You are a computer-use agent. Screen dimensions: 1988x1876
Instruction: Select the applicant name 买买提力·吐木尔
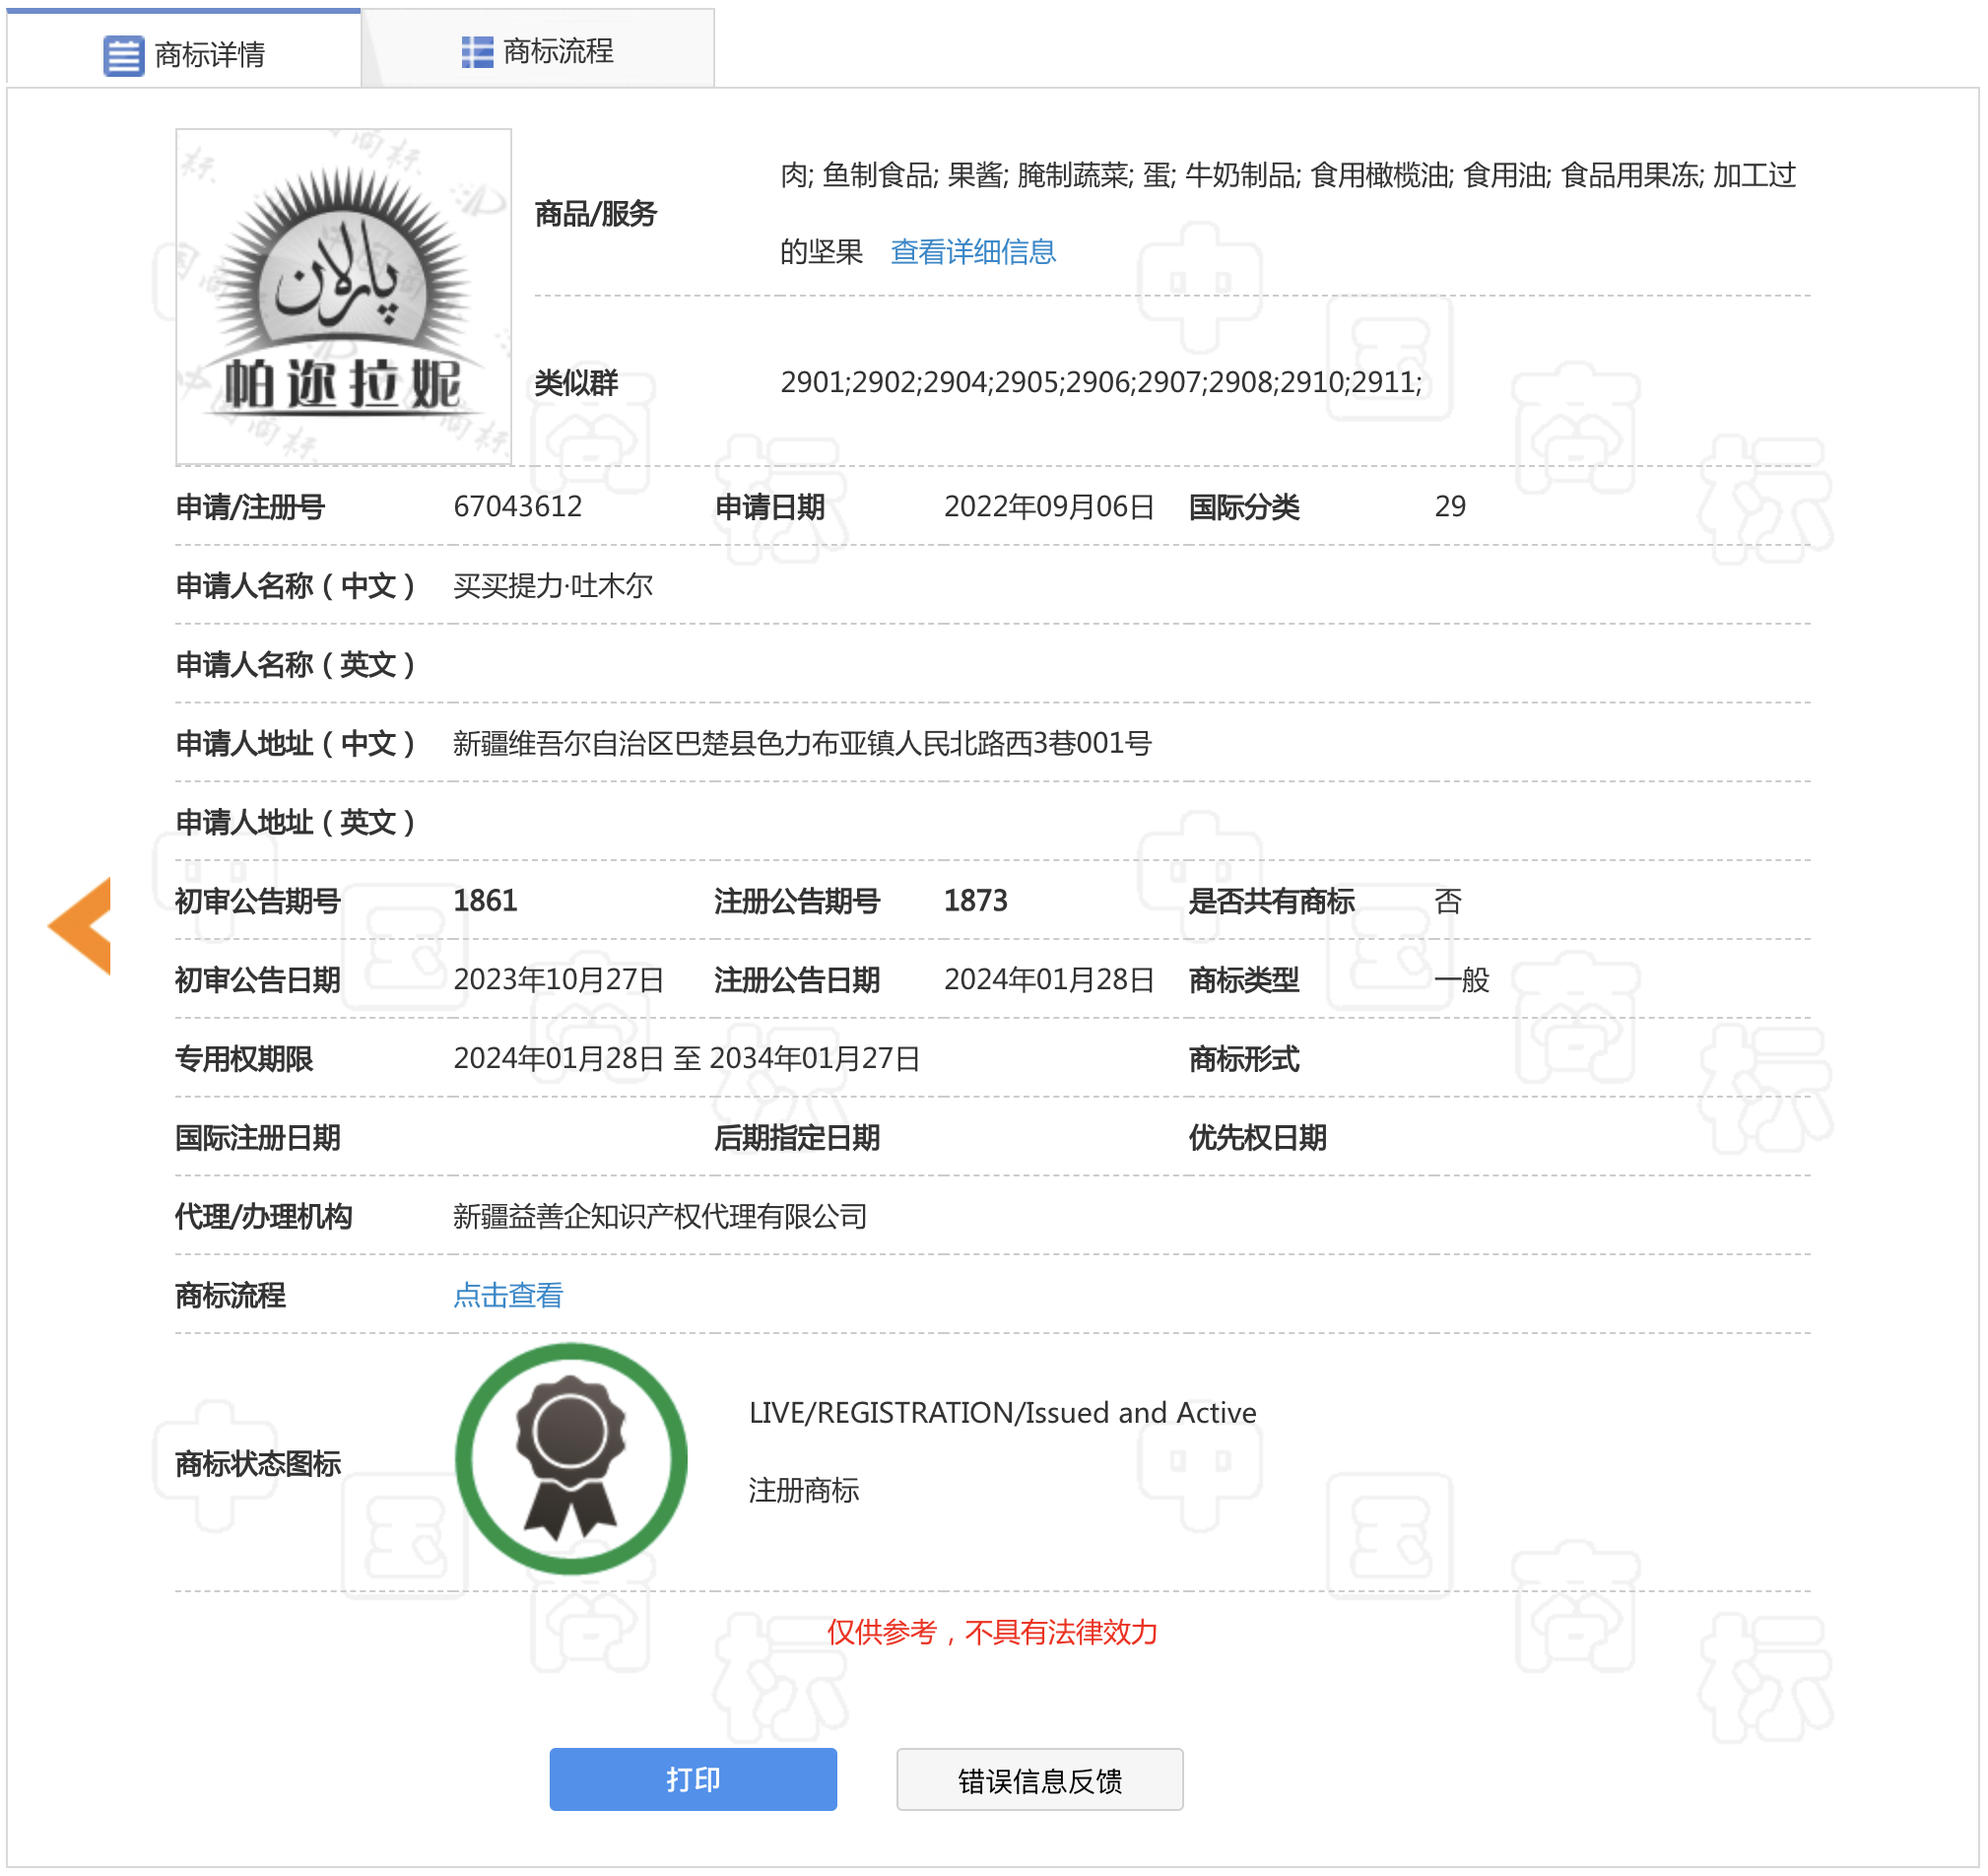(x=553, y=586)
